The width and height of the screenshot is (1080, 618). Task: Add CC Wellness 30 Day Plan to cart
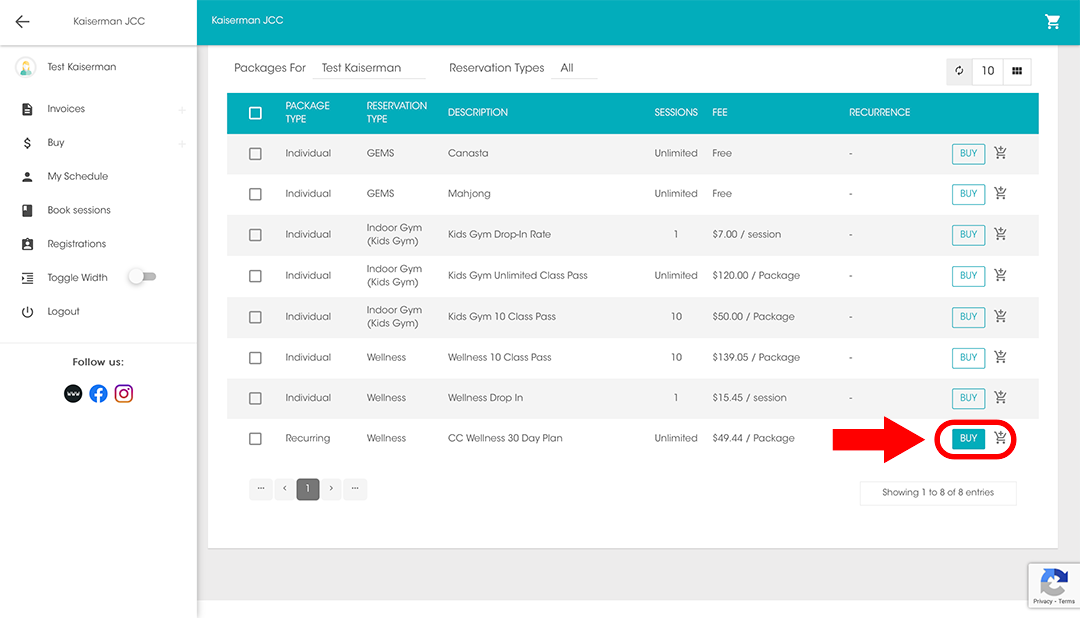pos(1001,438)
